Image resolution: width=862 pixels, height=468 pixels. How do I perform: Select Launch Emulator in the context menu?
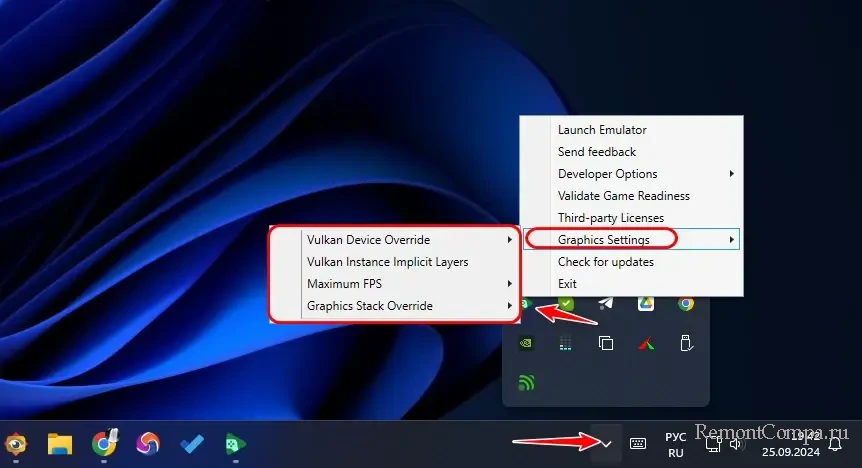[x=602, y=130]
